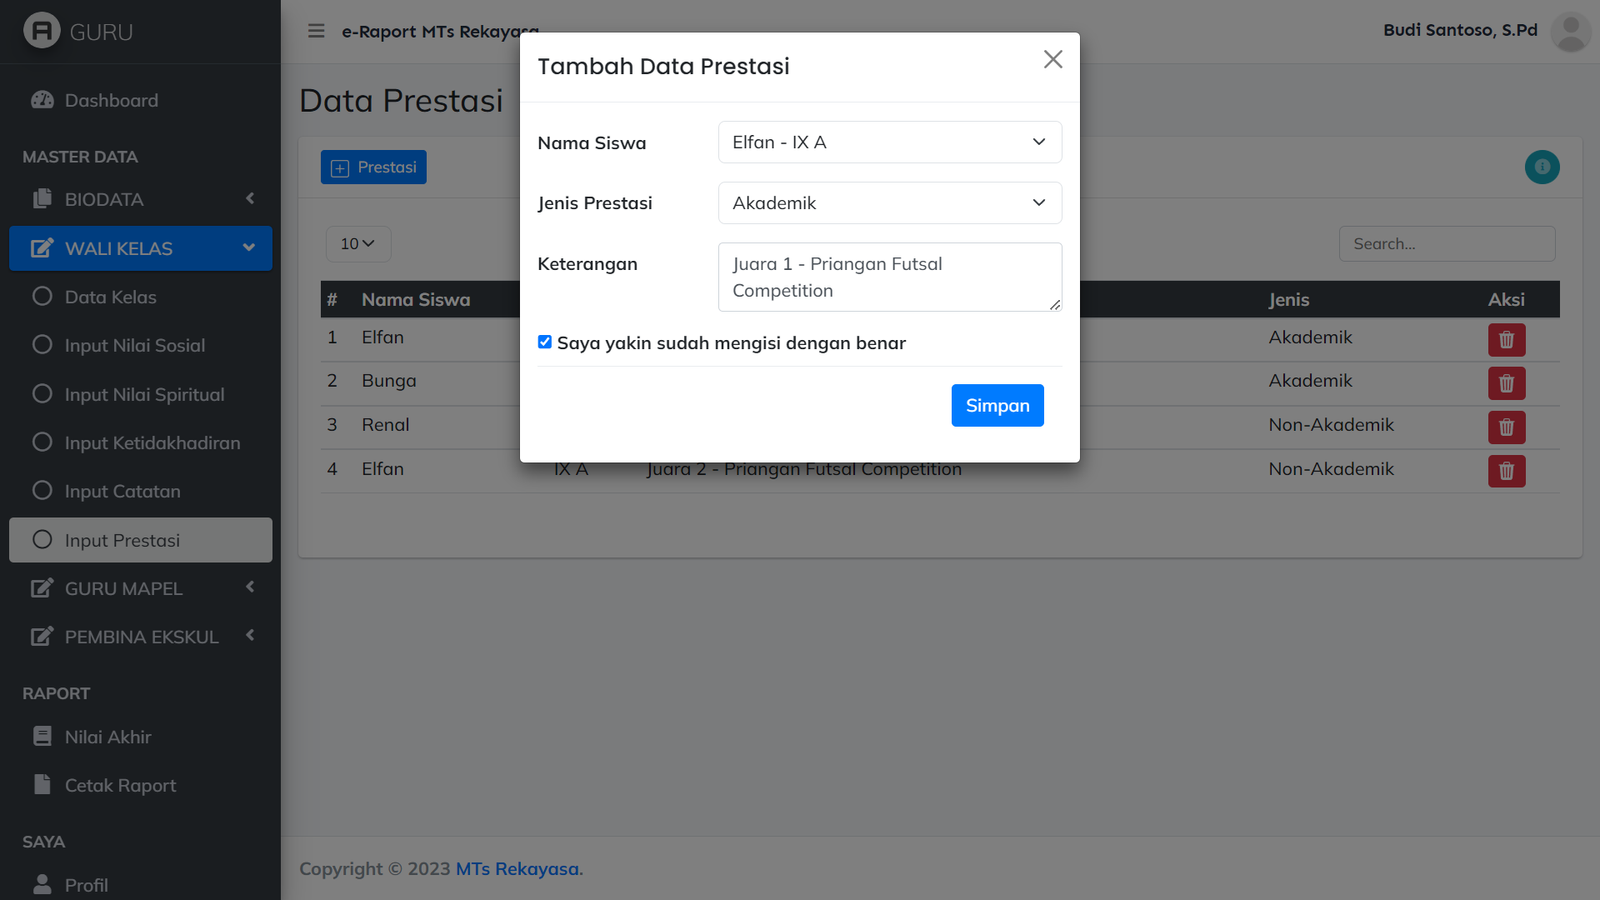Click the Keterangan text area
This screenshot has width=1600, height=900.
coord(889,277)
